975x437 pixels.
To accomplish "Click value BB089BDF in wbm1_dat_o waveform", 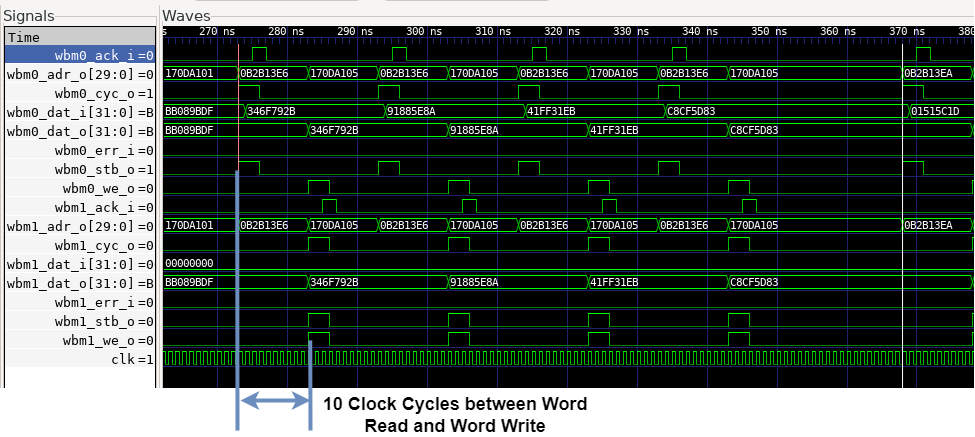I will (190, 282).
